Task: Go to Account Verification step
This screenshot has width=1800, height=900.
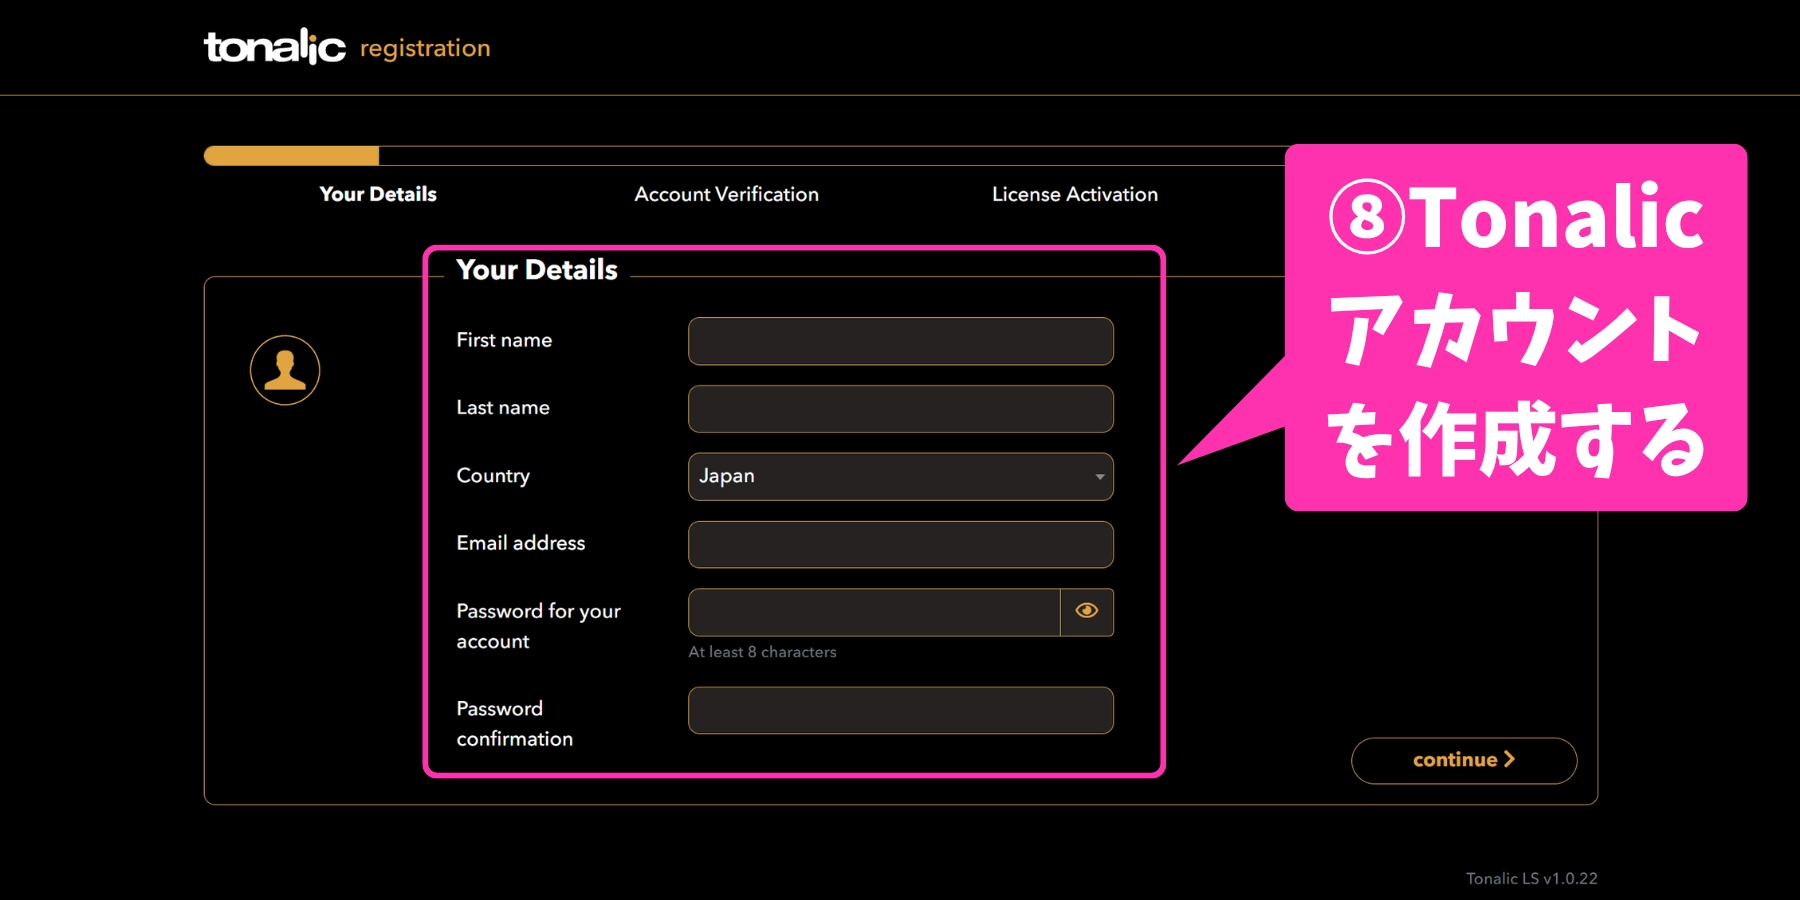Action: click(726, 194)
